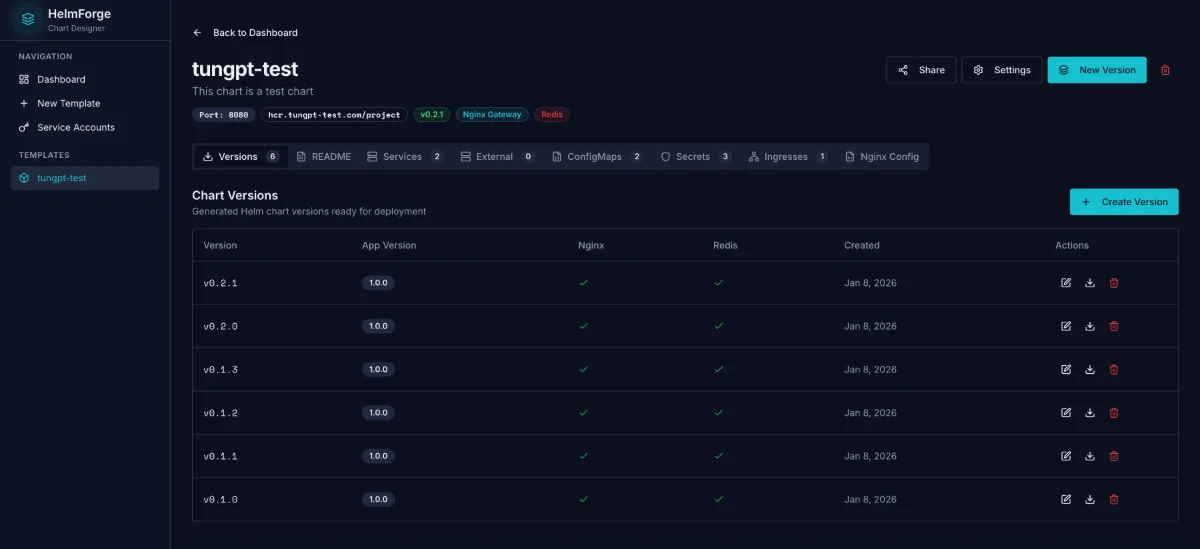This screenshot has height=549, width=1200.
Task: Delete version v0.1.0 trash icon
Action: click(x=1114, y=499)
